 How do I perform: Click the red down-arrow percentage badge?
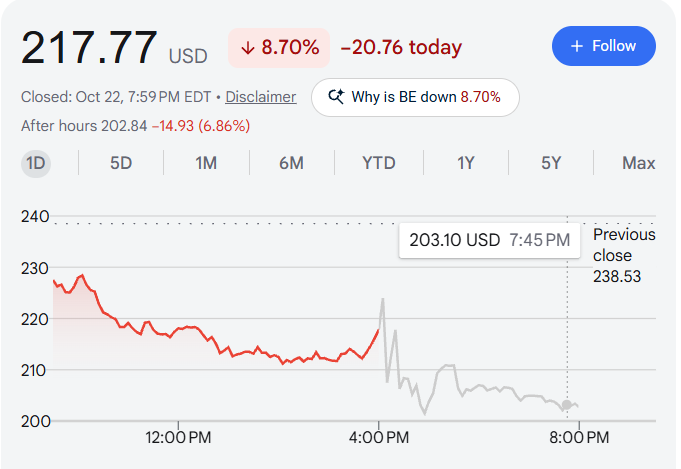click(x=279, y=48)
